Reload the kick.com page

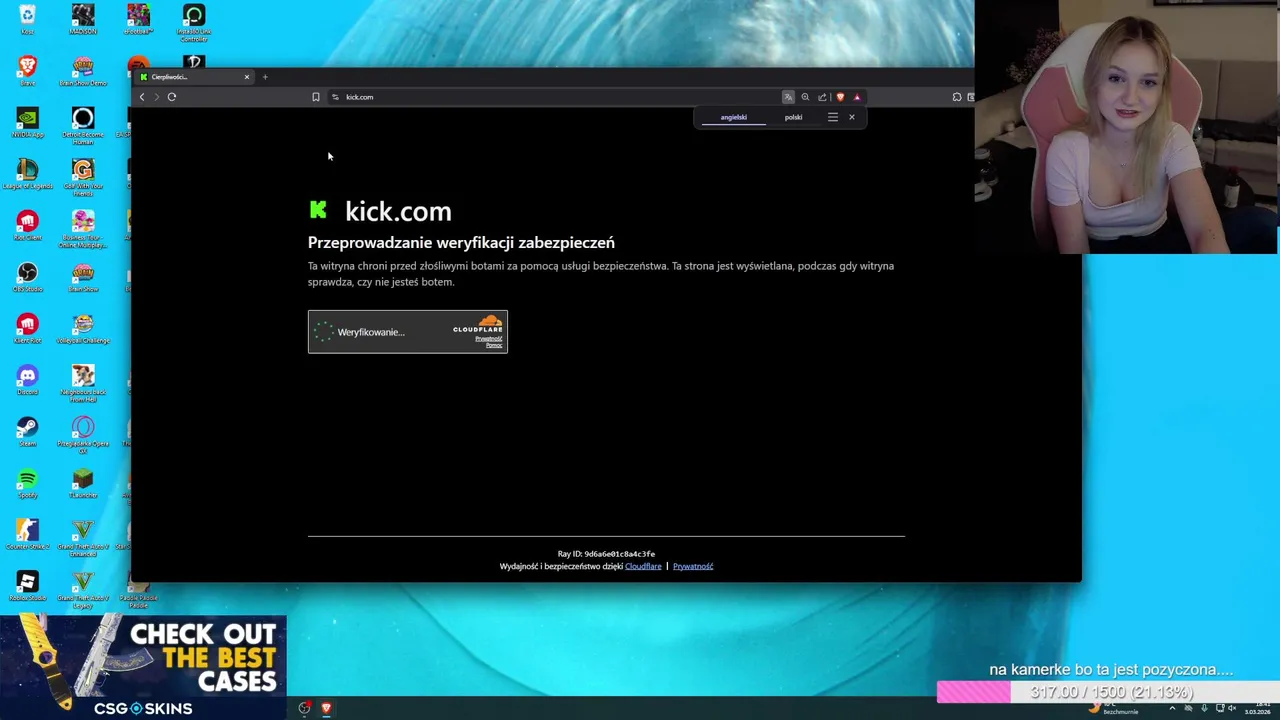coord(172,97)
